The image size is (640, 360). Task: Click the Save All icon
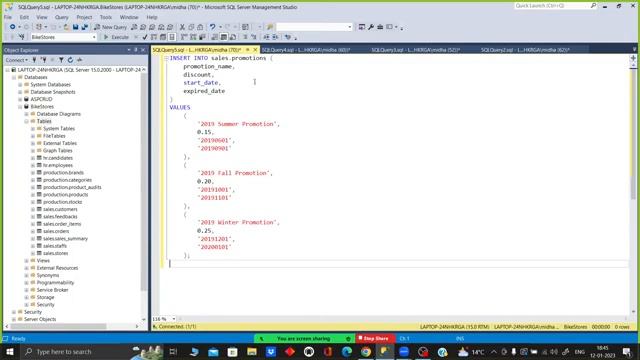pos(84,27)
